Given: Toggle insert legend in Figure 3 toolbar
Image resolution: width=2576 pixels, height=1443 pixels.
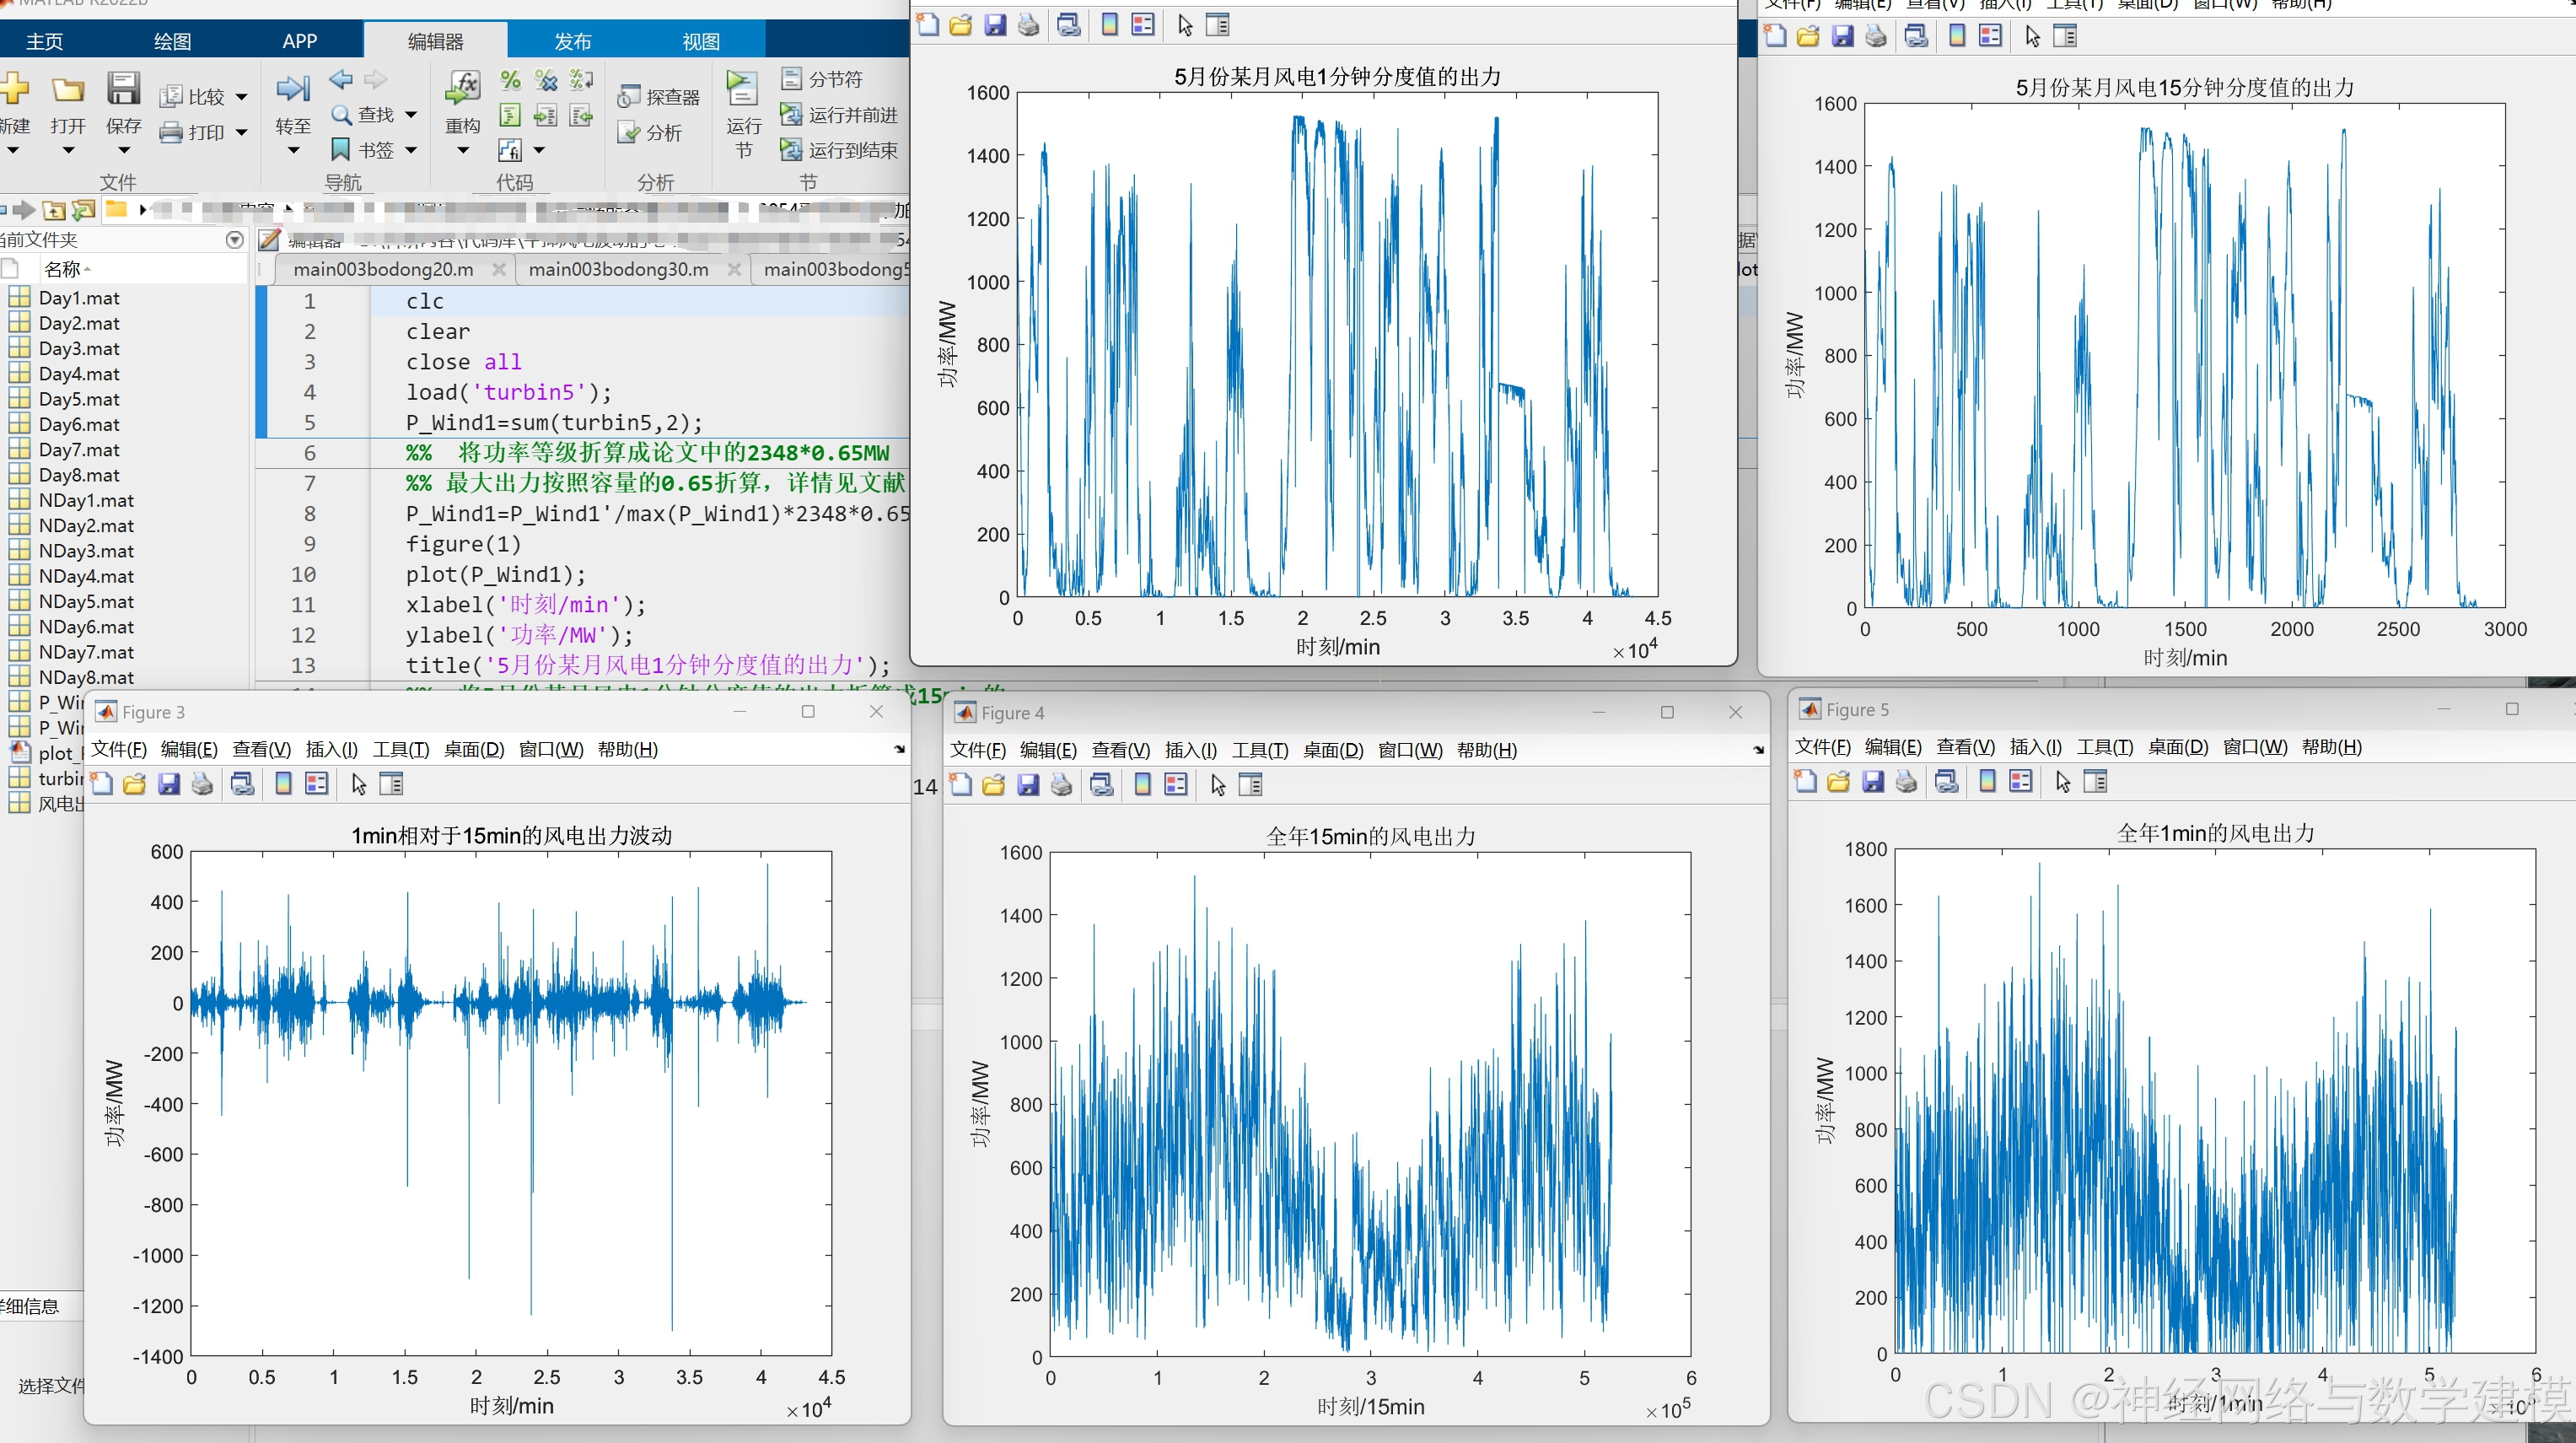Looking at the screenshot, I should (316, 784).
